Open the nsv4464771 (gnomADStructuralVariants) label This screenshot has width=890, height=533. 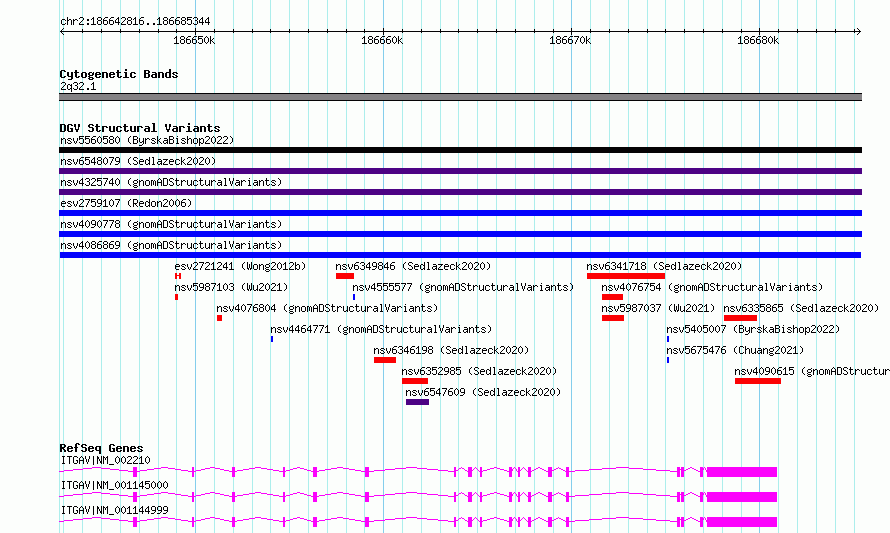(x=381, y=329)
